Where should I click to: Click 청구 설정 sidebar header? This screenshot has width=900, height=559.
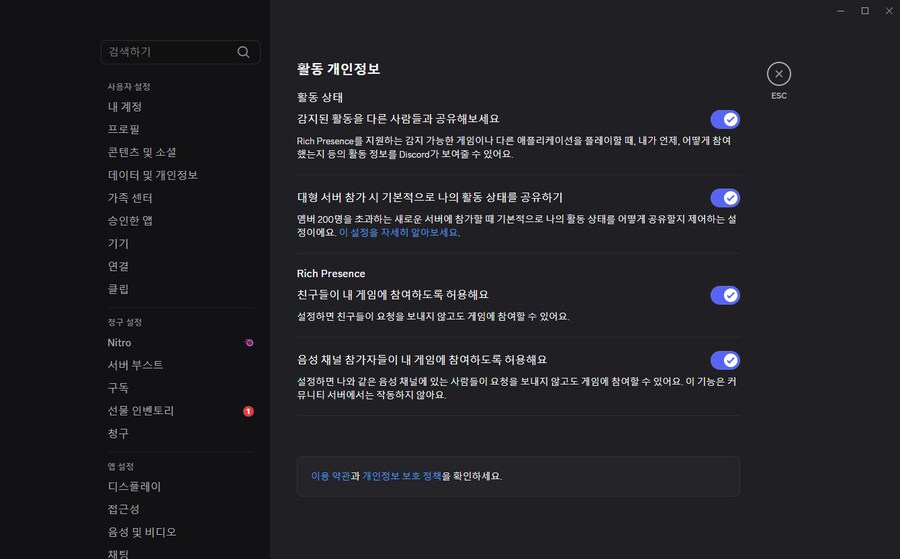click(x=125, y=323)
